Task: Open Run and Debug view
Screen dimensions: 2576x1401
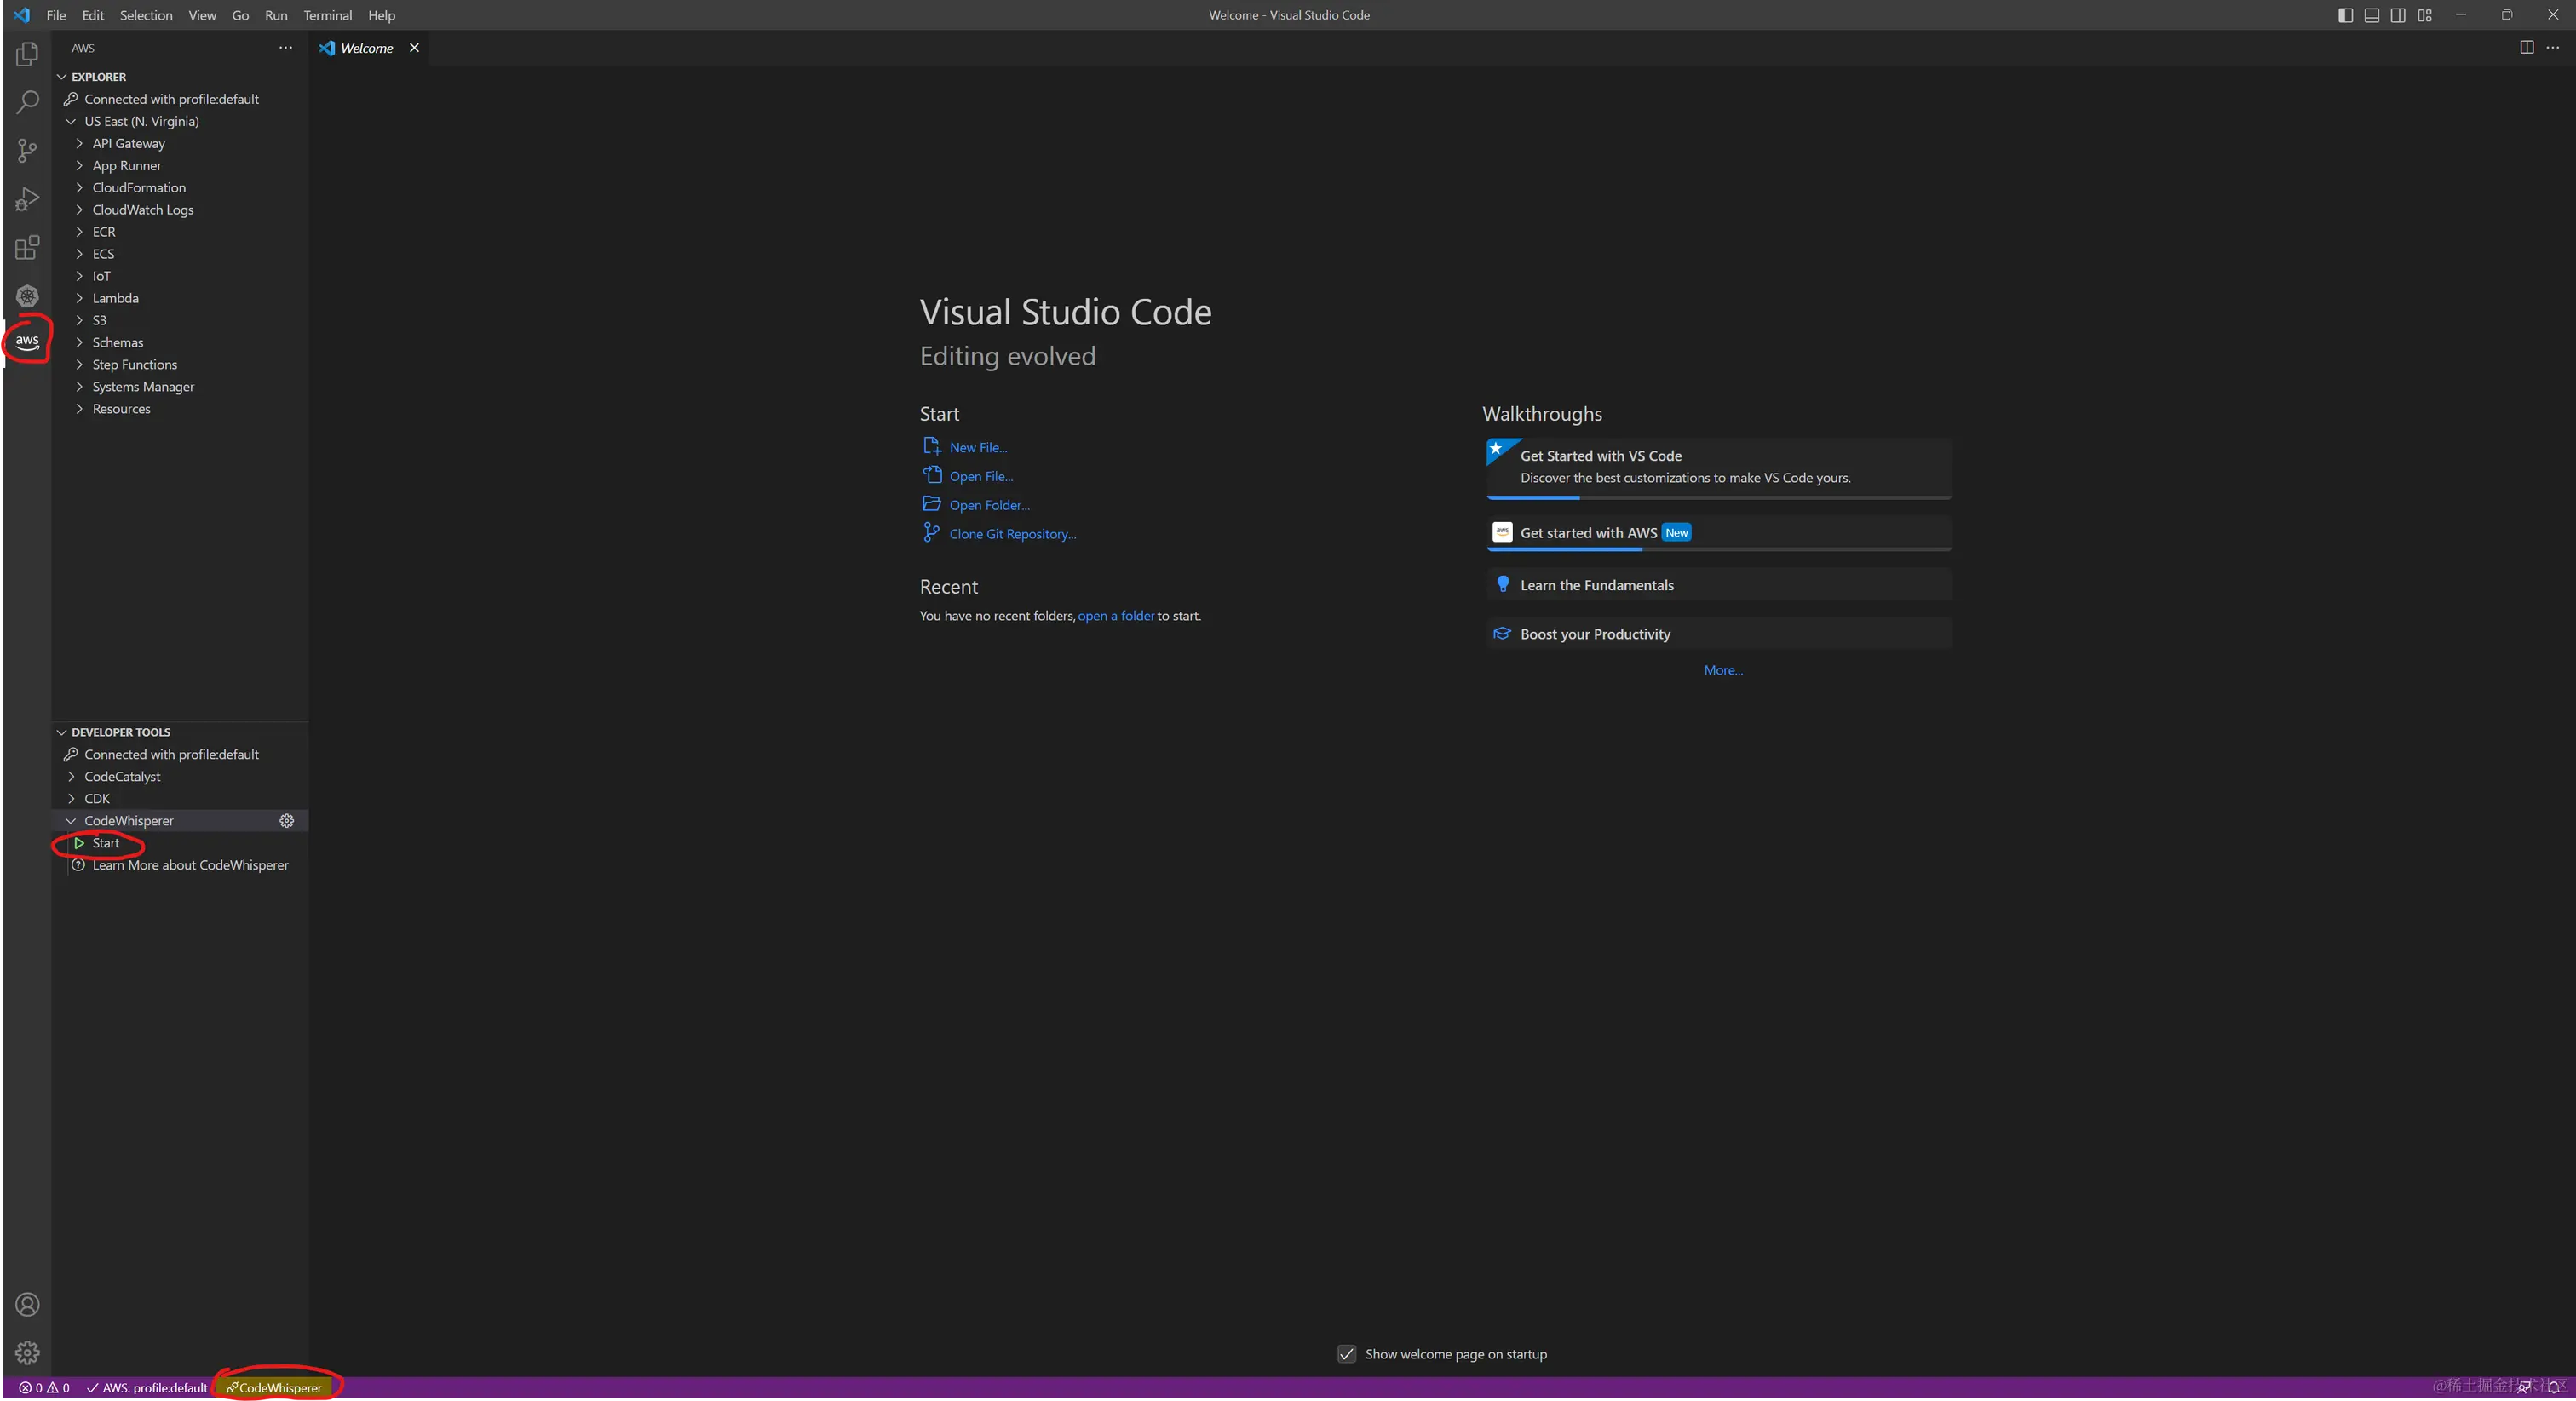Action: [27, 199]
